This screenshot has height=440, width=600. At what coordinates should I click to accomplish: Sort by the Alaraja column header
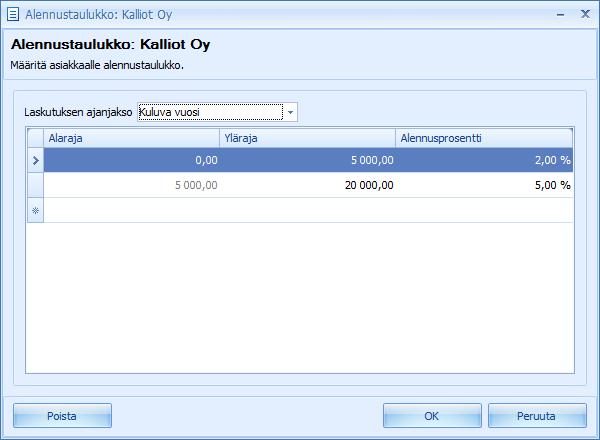coord(131,138)
